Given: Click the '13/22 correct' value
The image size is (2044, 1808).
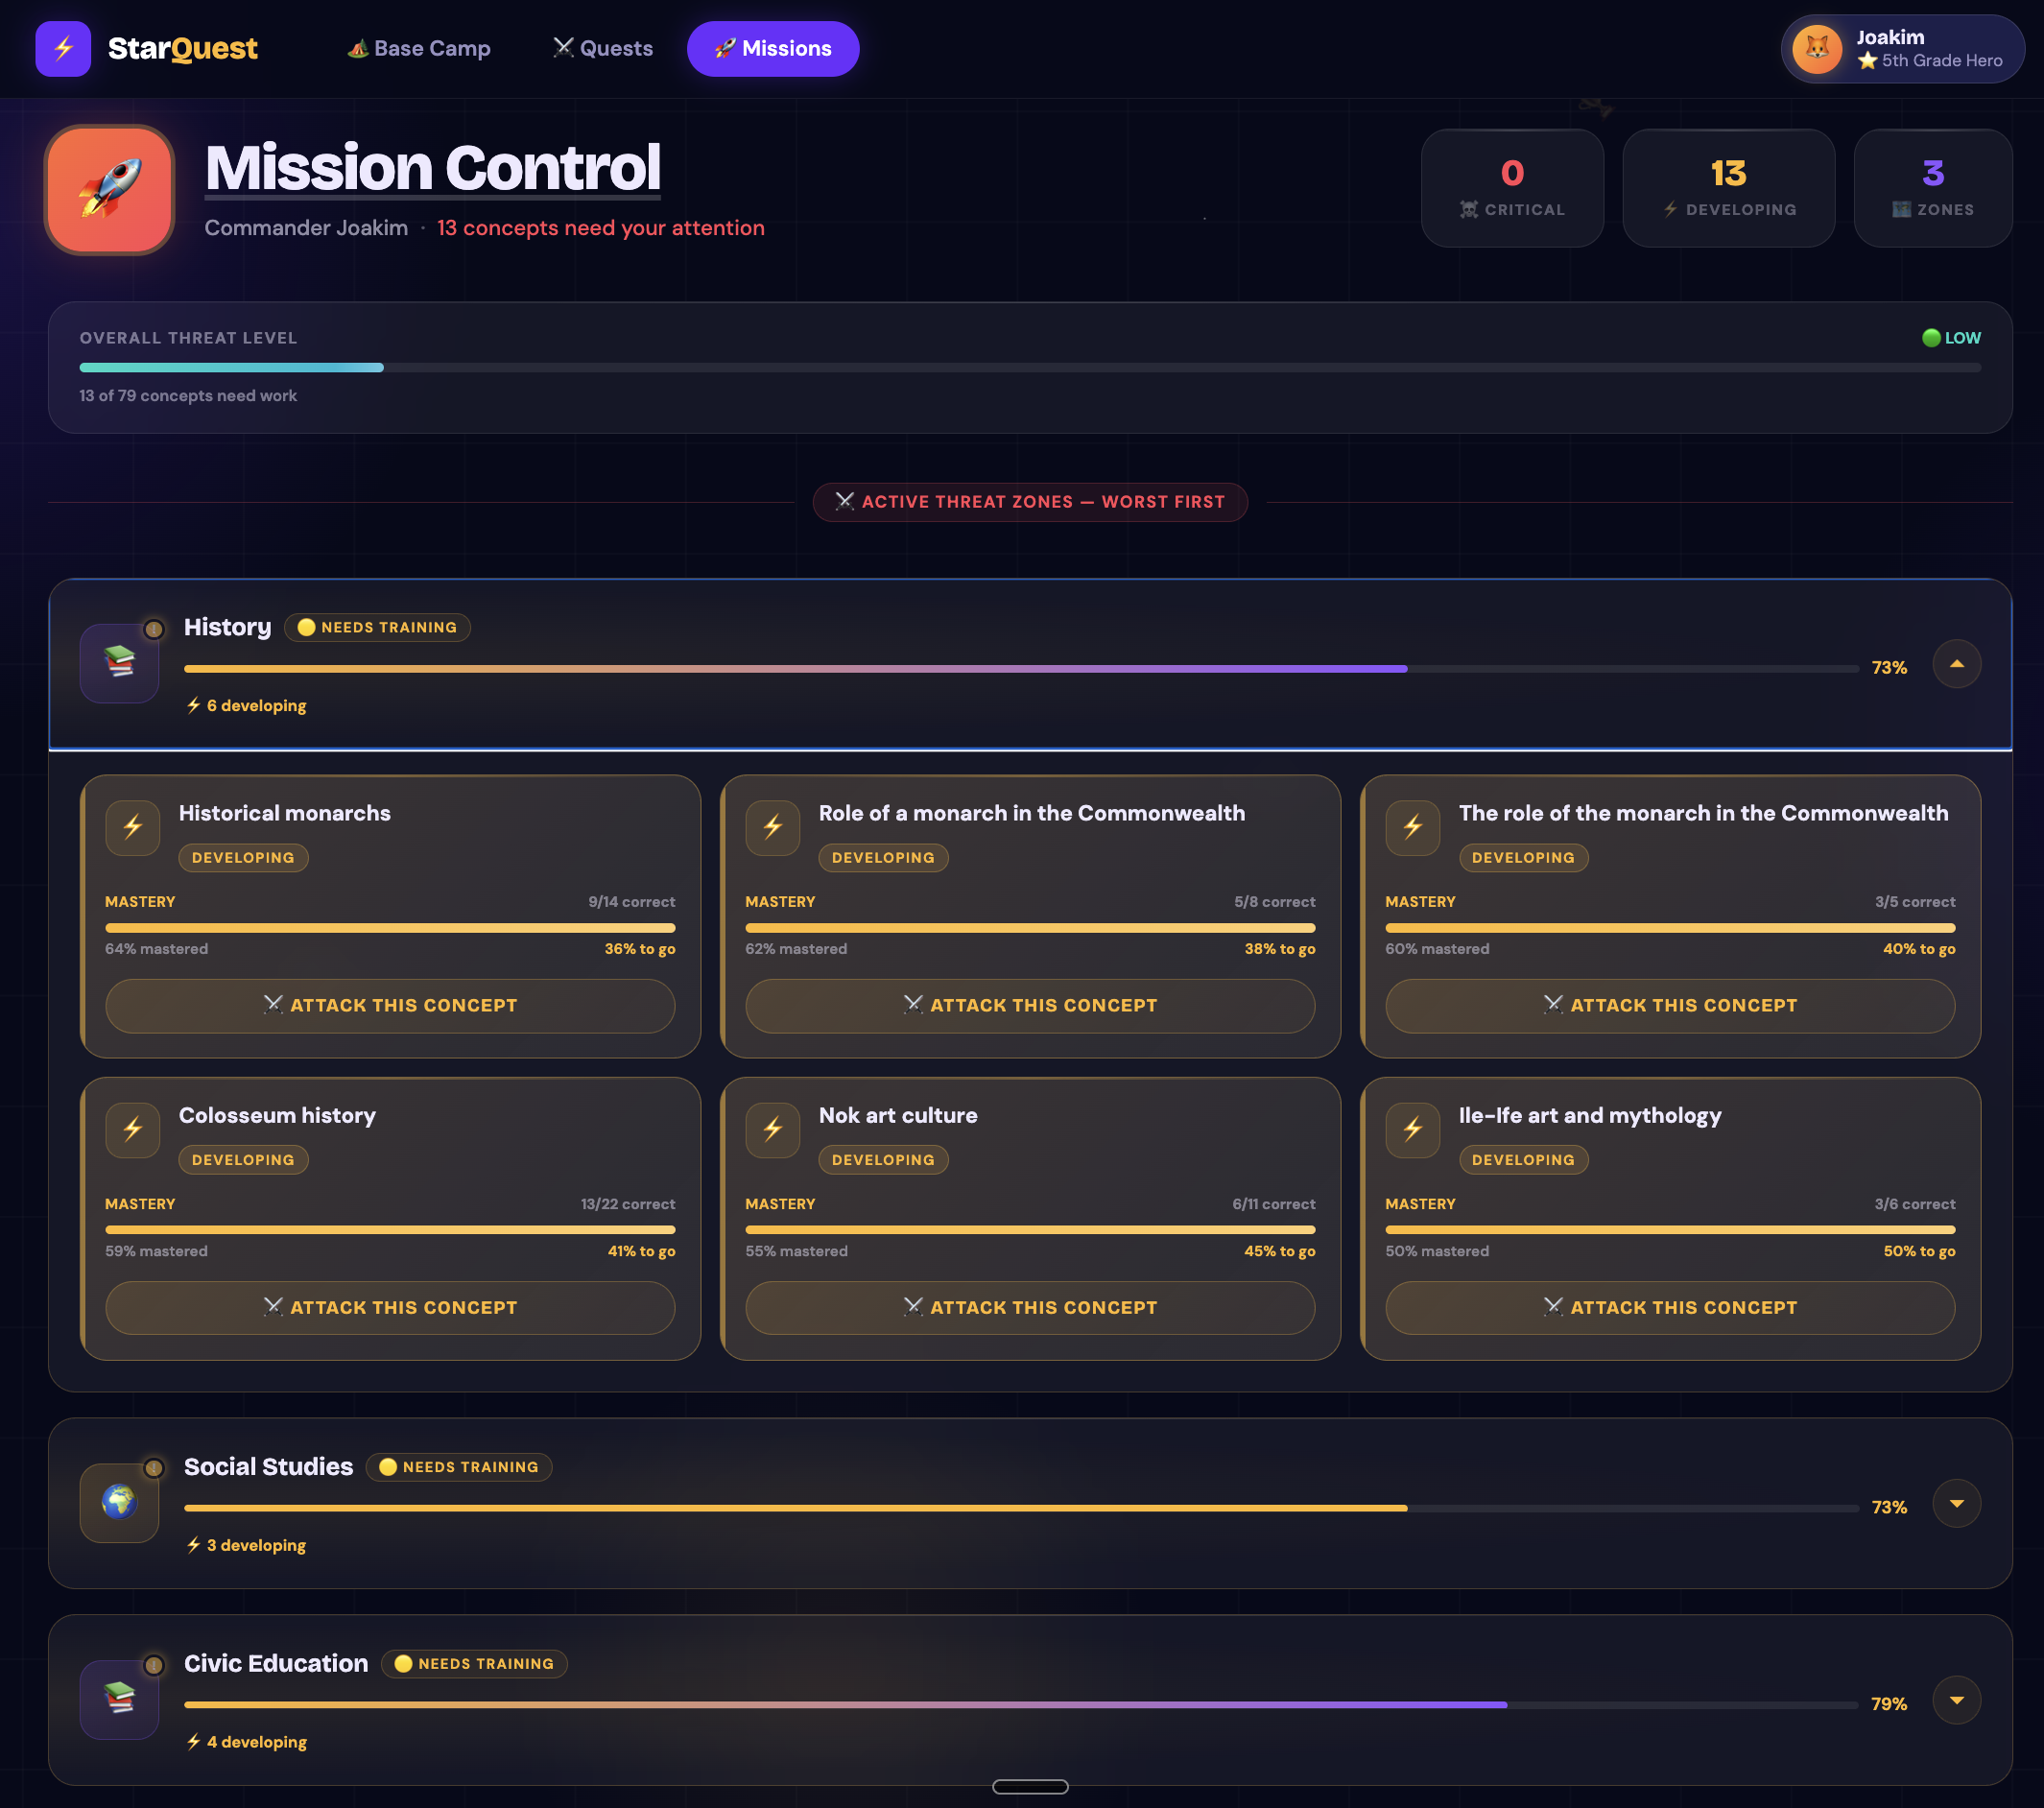Looking at the screenshot, I should click(627, 1203).
